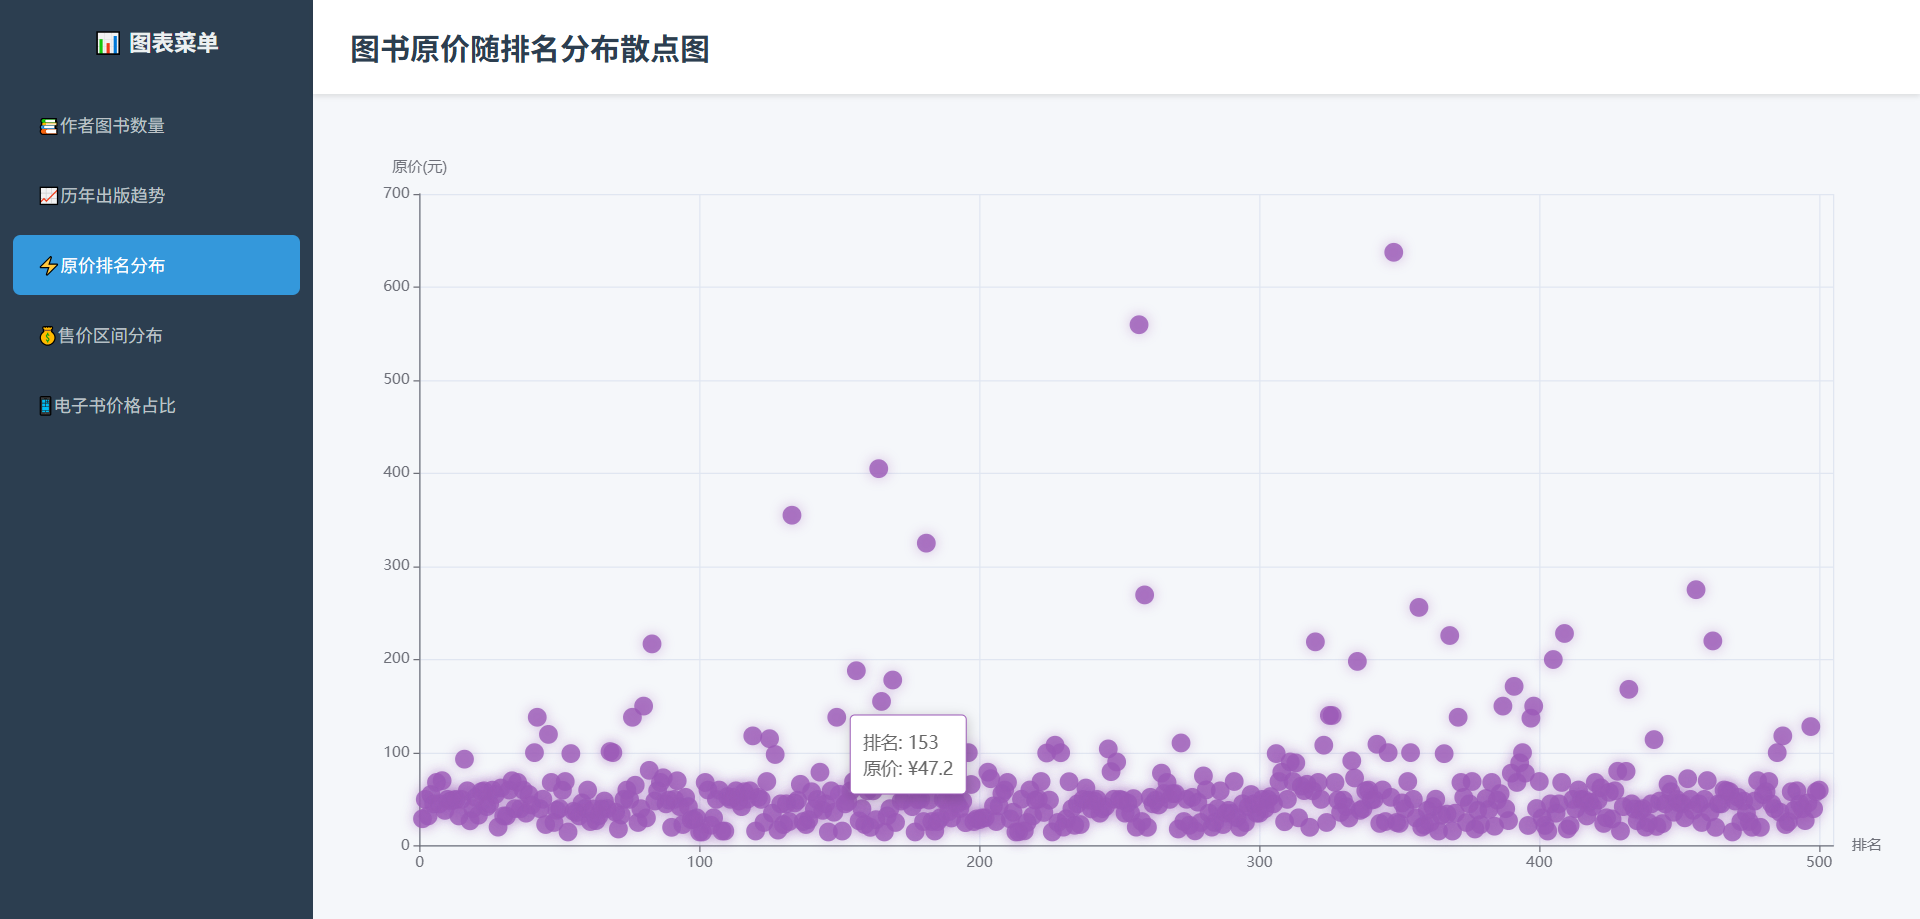Viewport: 1920px width, 919px height.
Task: Click the highest scatter point near 640 yuan
Action: pyautogui.click(x=1393, y=252)
